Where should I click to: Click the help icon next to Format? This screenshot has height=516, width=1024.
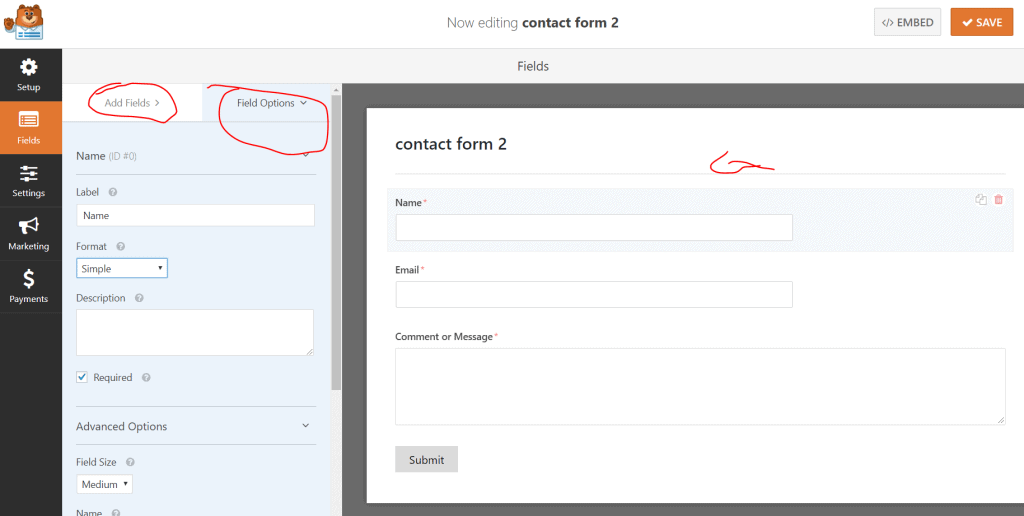(120, 247)
